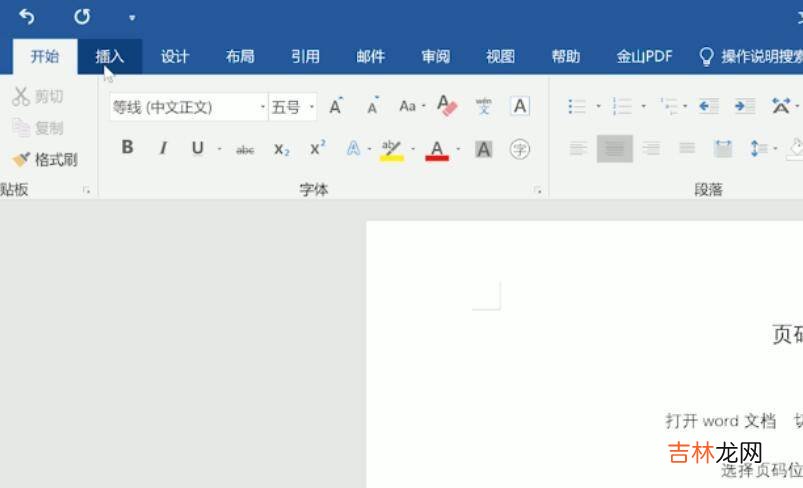Image resolution: width=803 pixels, height=488 pixels.
Task: Apply the red font color swatch
Action: tap(437, 149)
